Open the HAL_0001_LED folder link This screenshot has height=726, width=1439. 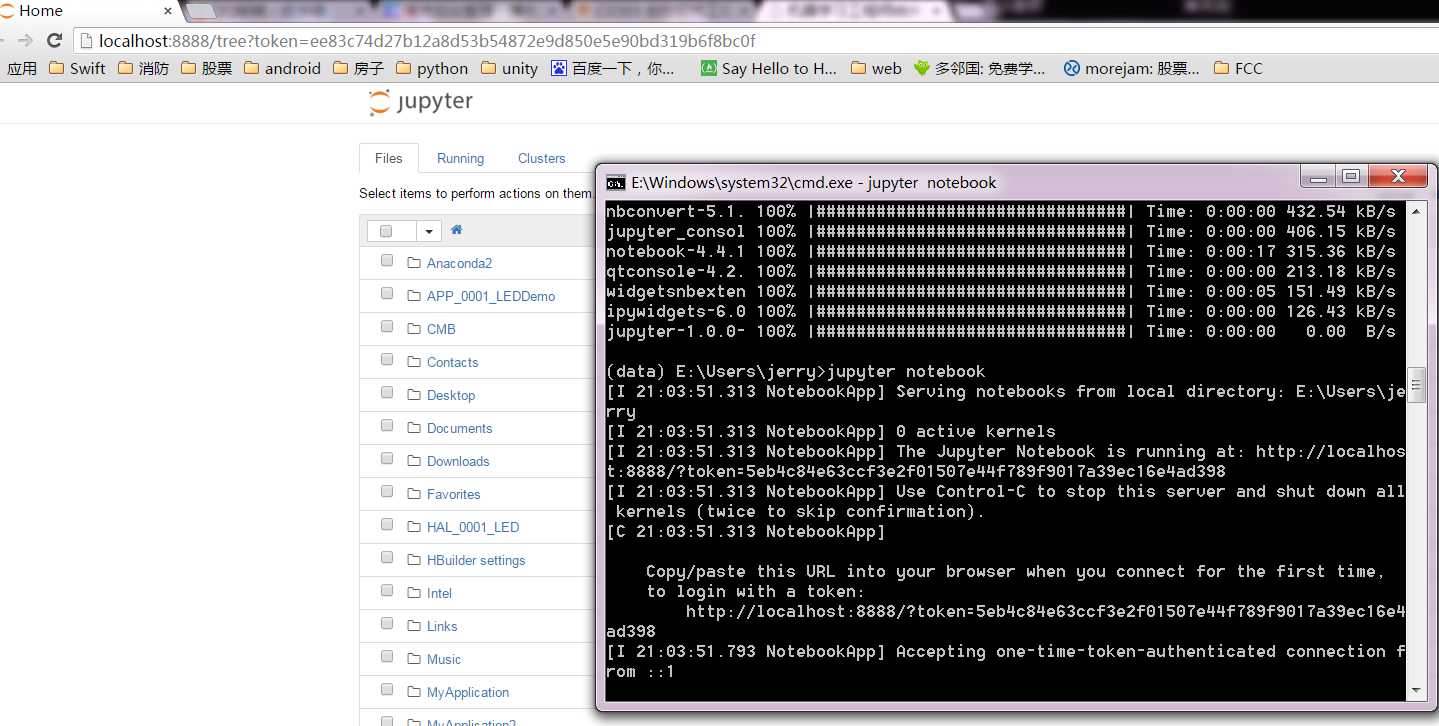tap(473, 527)
